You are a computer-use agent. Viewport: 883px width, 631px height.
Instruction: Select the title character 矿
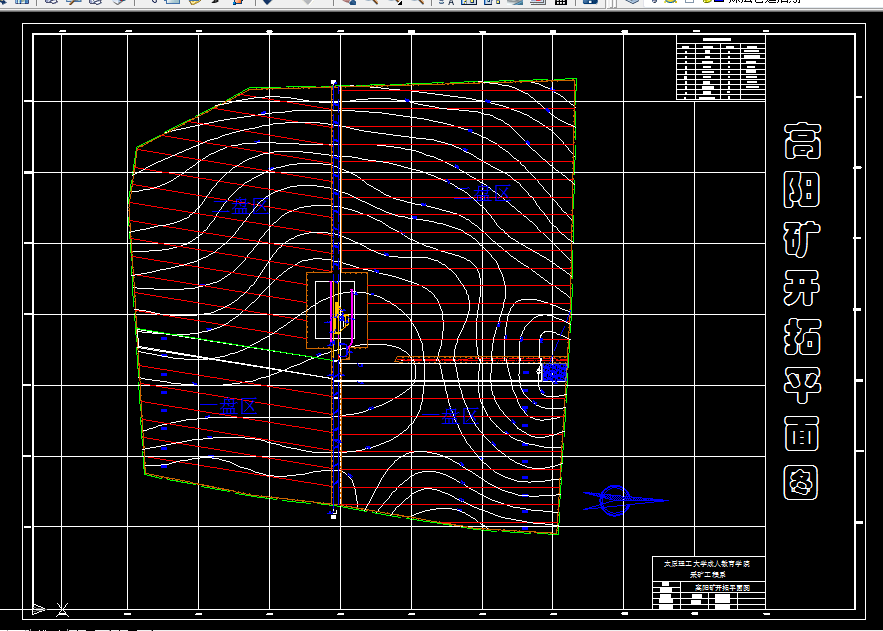(802, 239)
